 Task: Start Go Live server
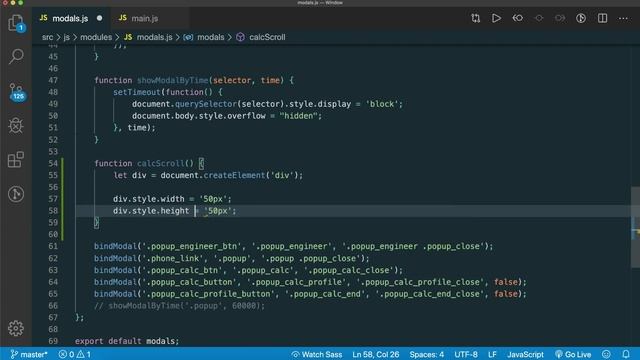click(x=573, y=354)
